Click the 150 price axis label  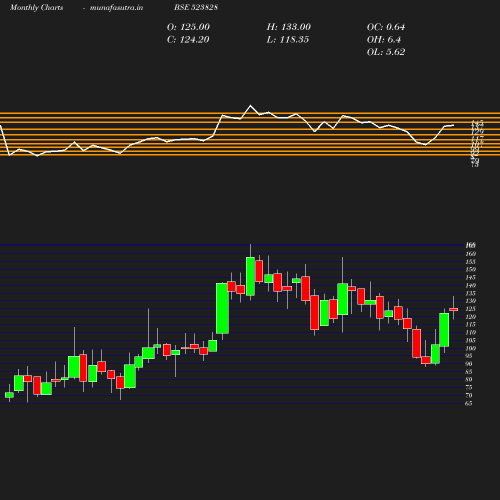(471, 269)
